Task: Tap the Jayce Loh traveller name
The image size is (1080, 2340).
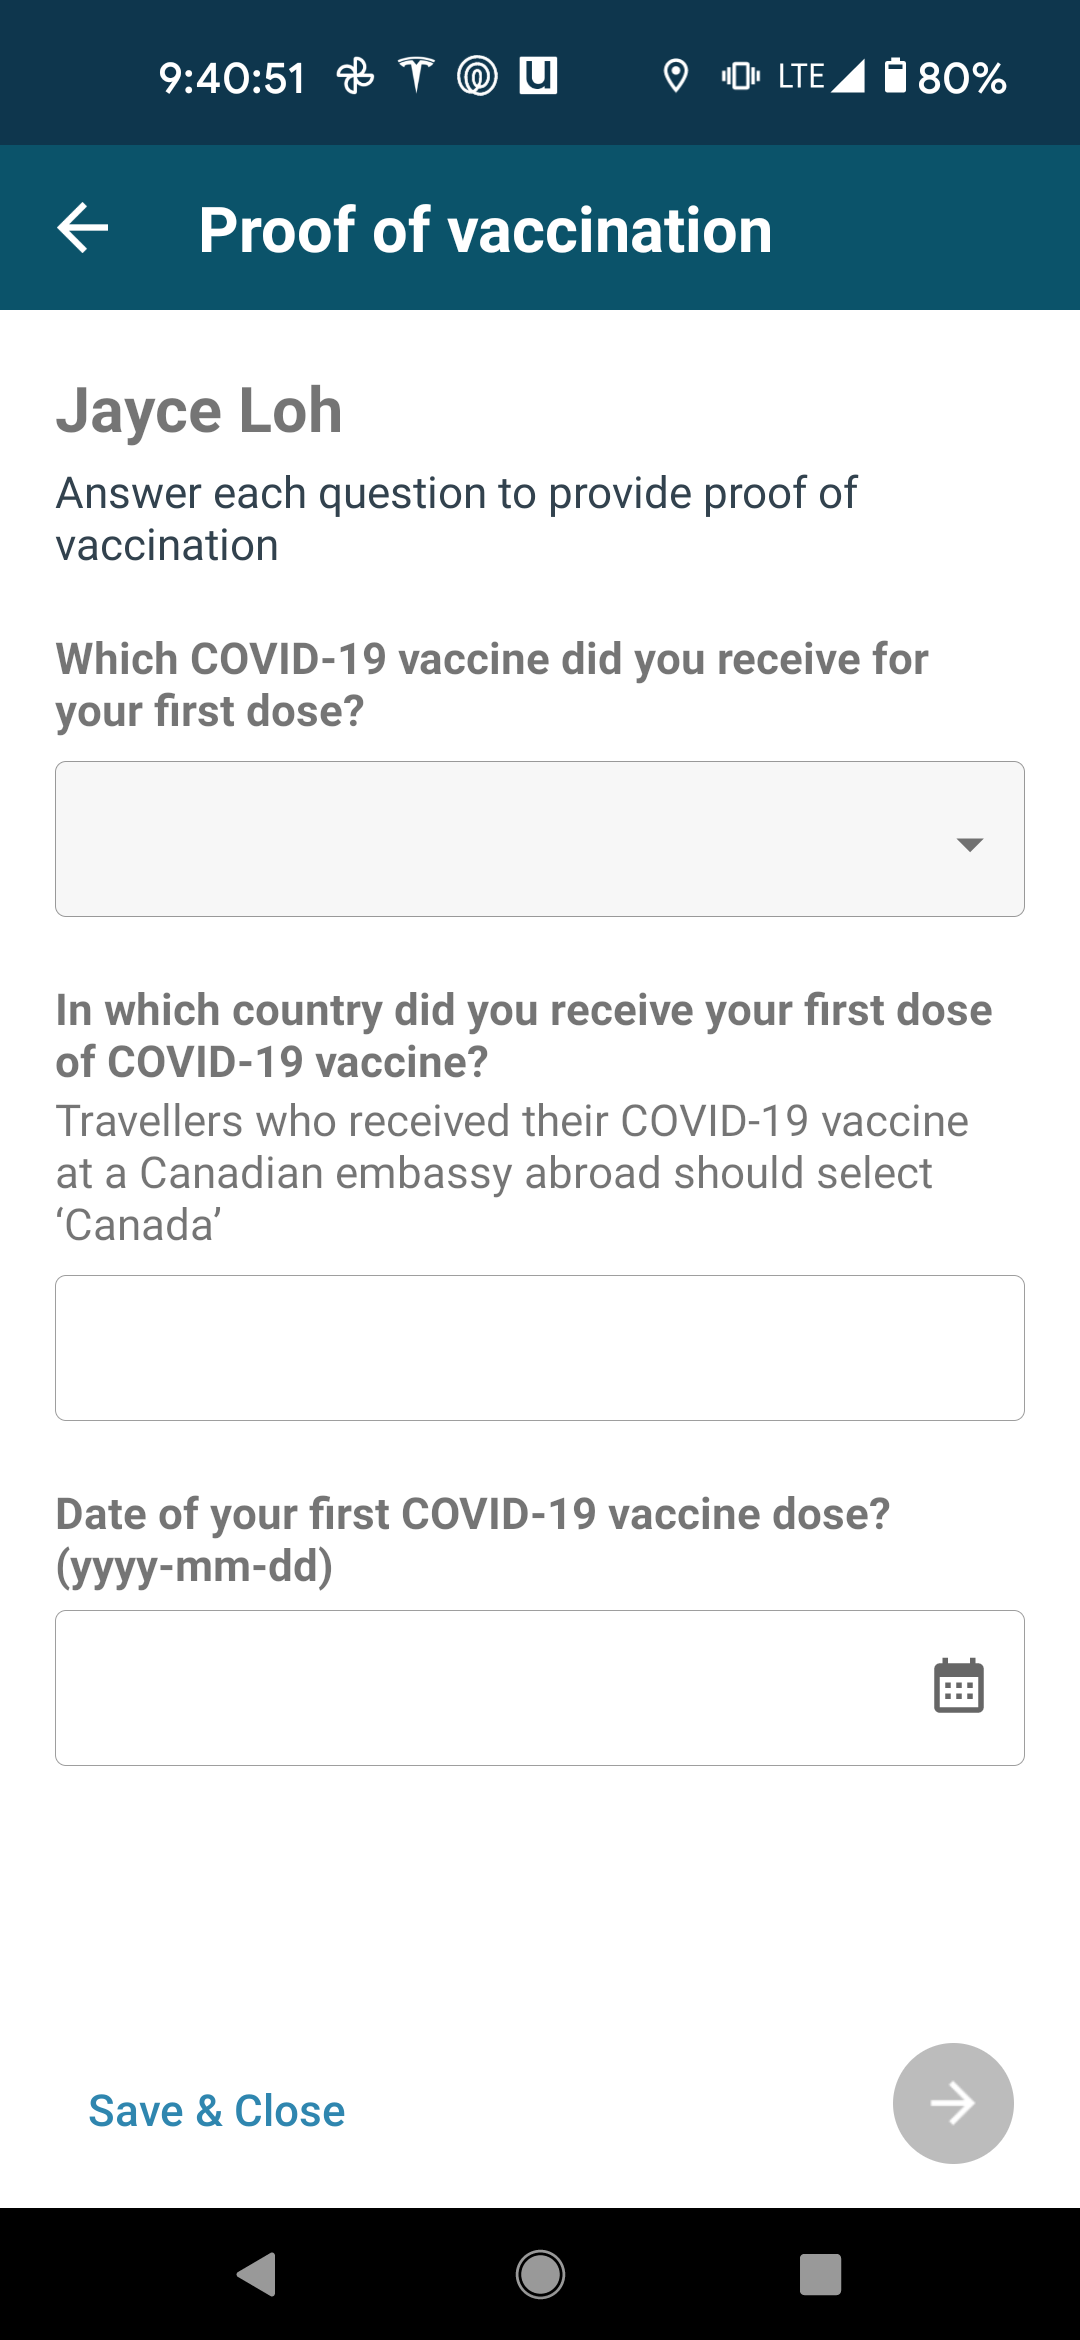Action: 199,410
